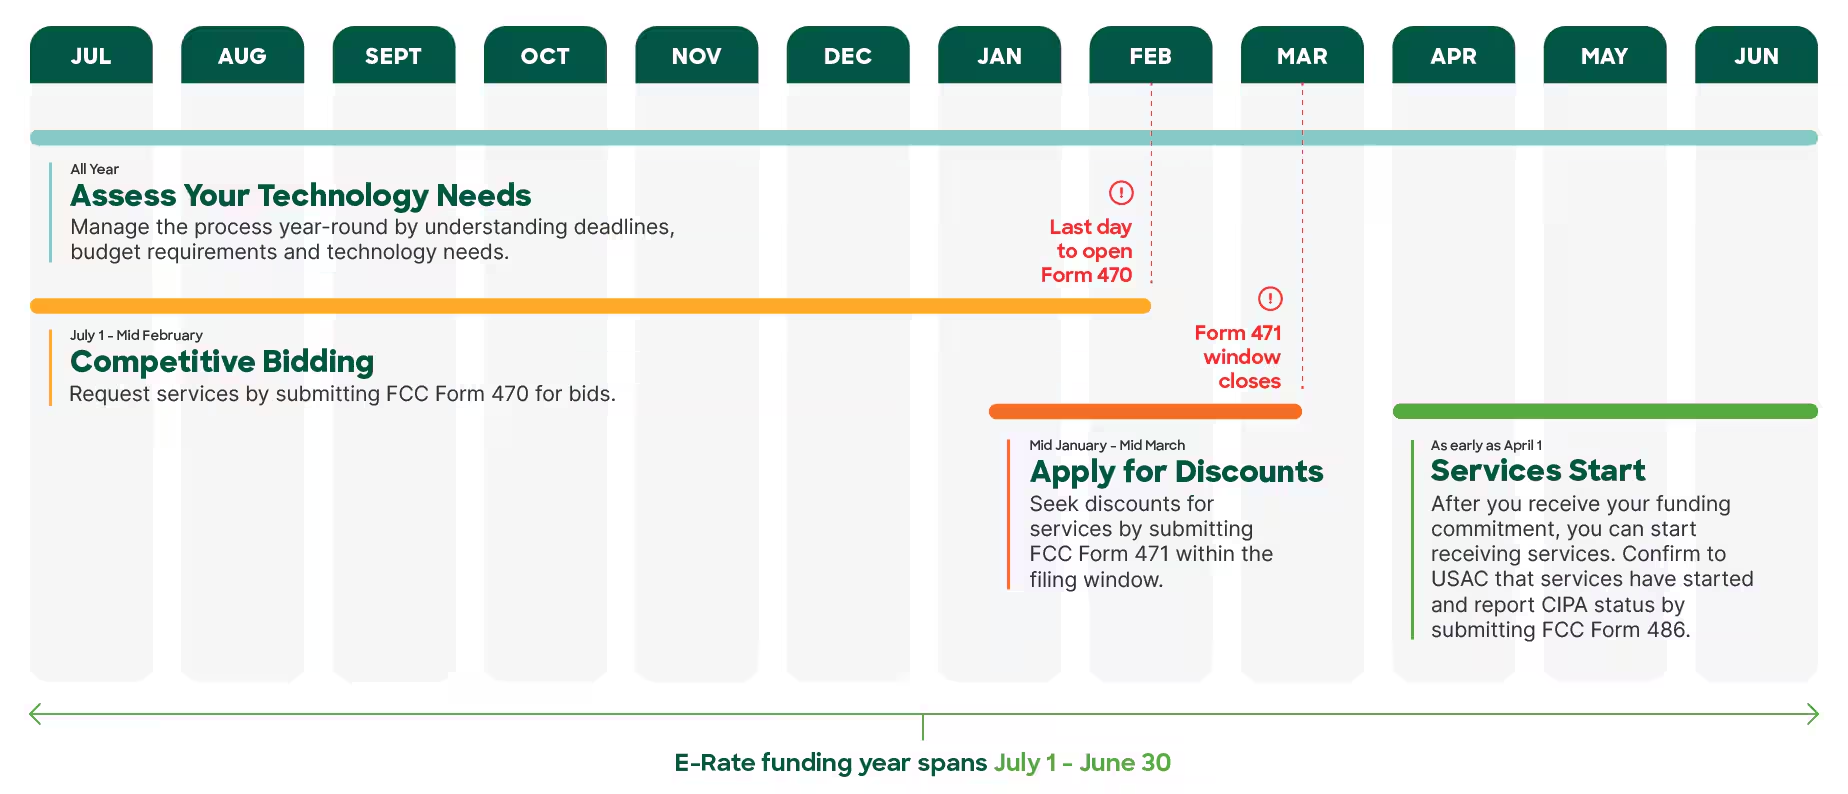The image size is (1848, 794).
Task: Click the teal All Year timeline bar
Action: coord(924,138)
